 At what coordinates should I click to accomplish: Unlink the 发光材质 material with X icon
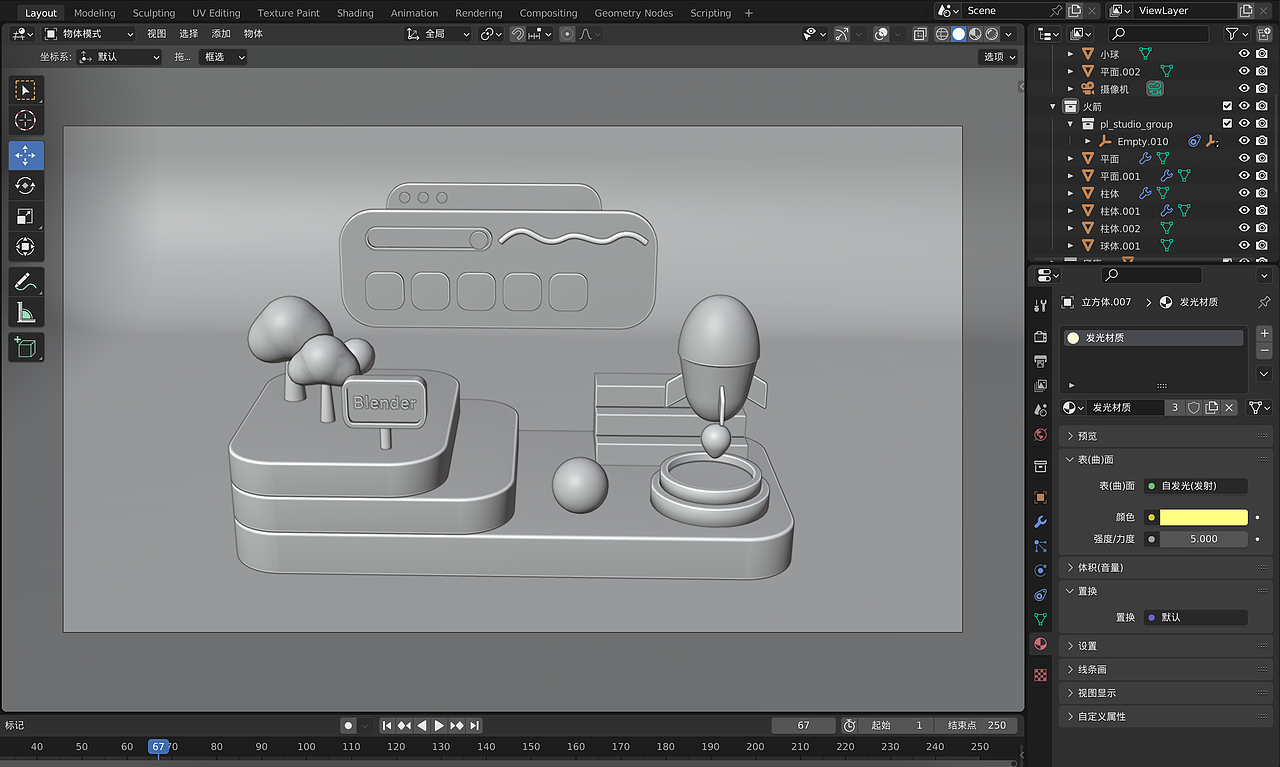(x=1229, y=408)
